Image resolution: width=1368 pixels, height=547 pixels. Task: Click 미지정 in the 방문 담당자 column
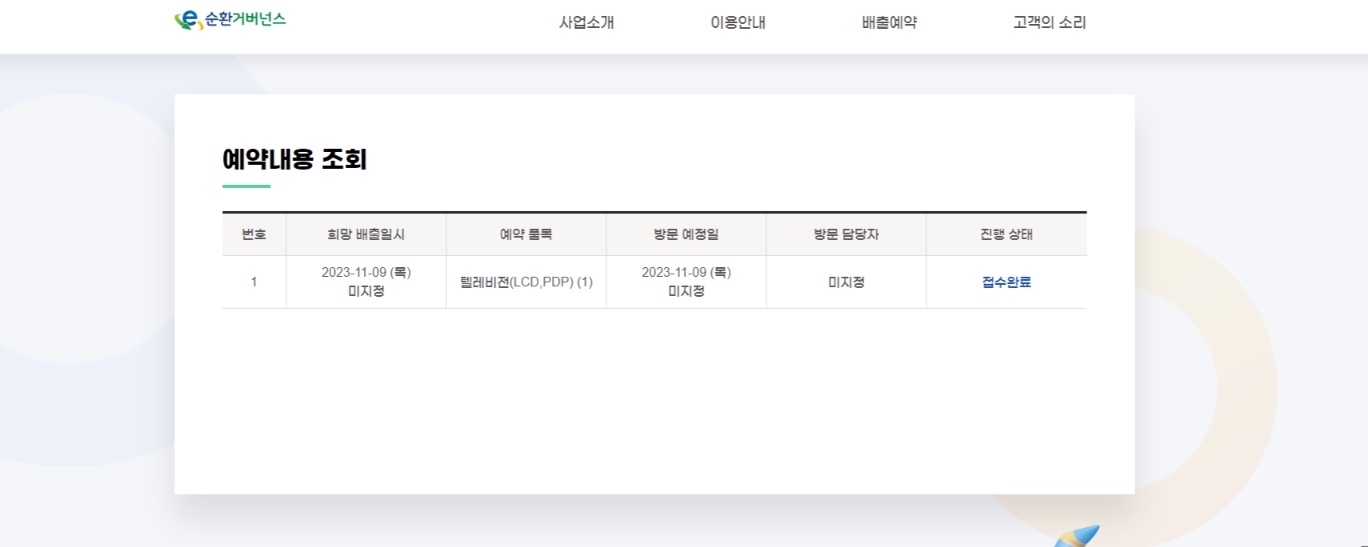click(x=846, y=282)
